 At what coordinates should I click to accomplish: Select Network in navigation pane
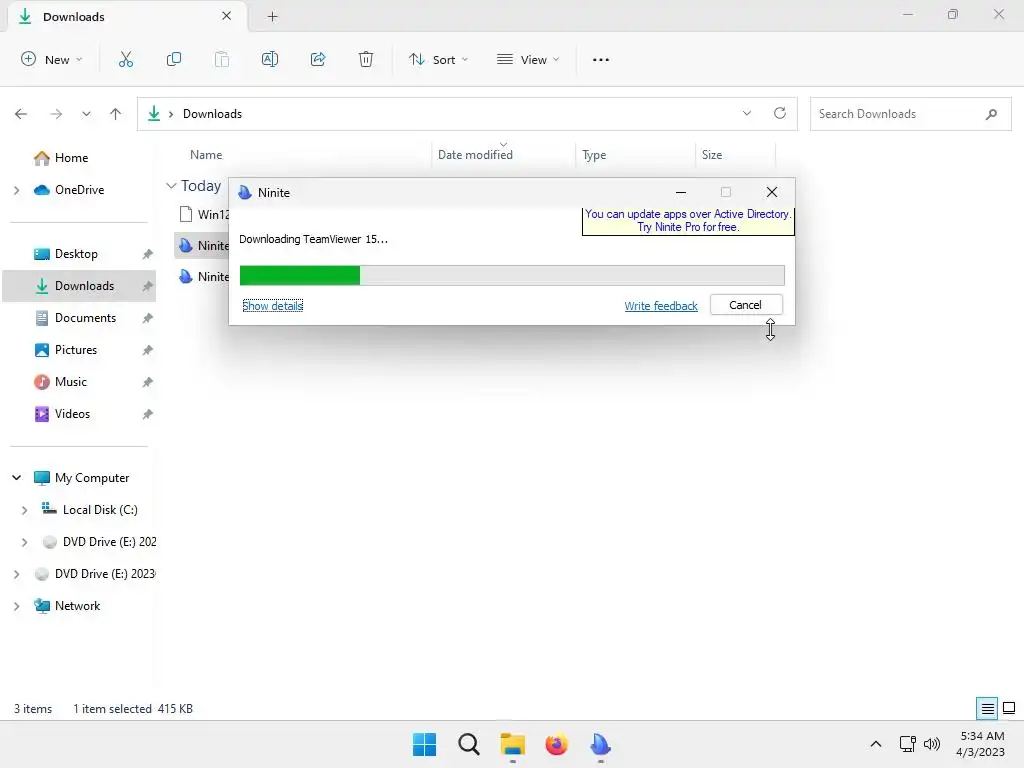coord(77,606)
